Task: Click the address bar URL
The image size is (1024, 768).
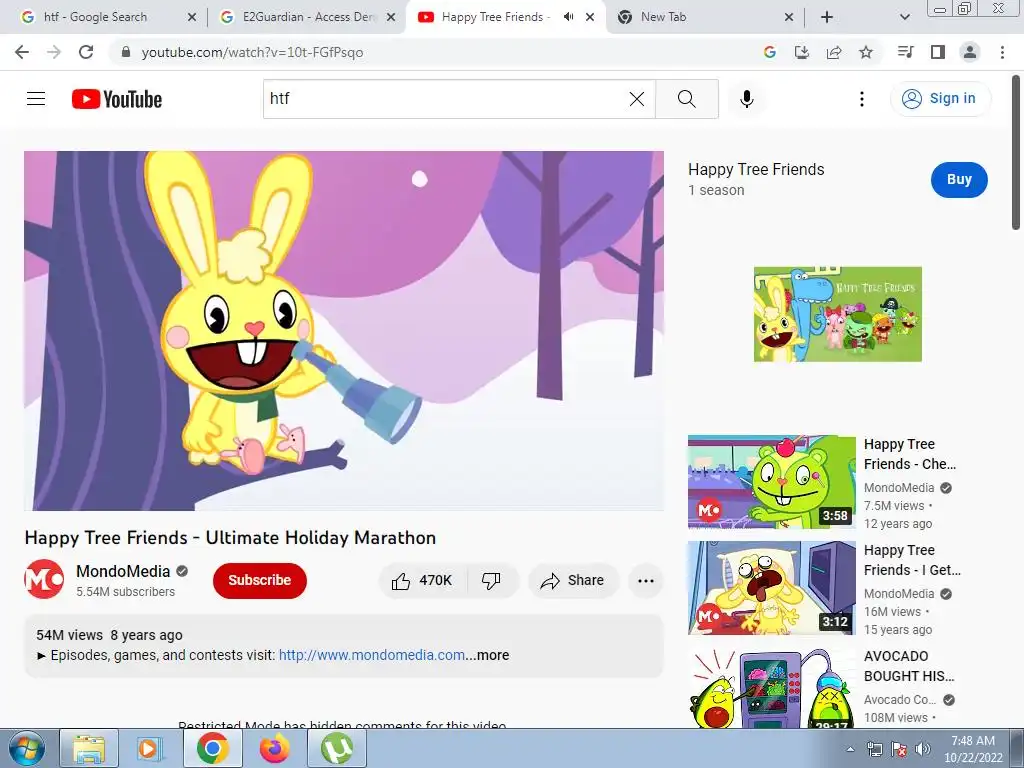Action: coord(252,52)
